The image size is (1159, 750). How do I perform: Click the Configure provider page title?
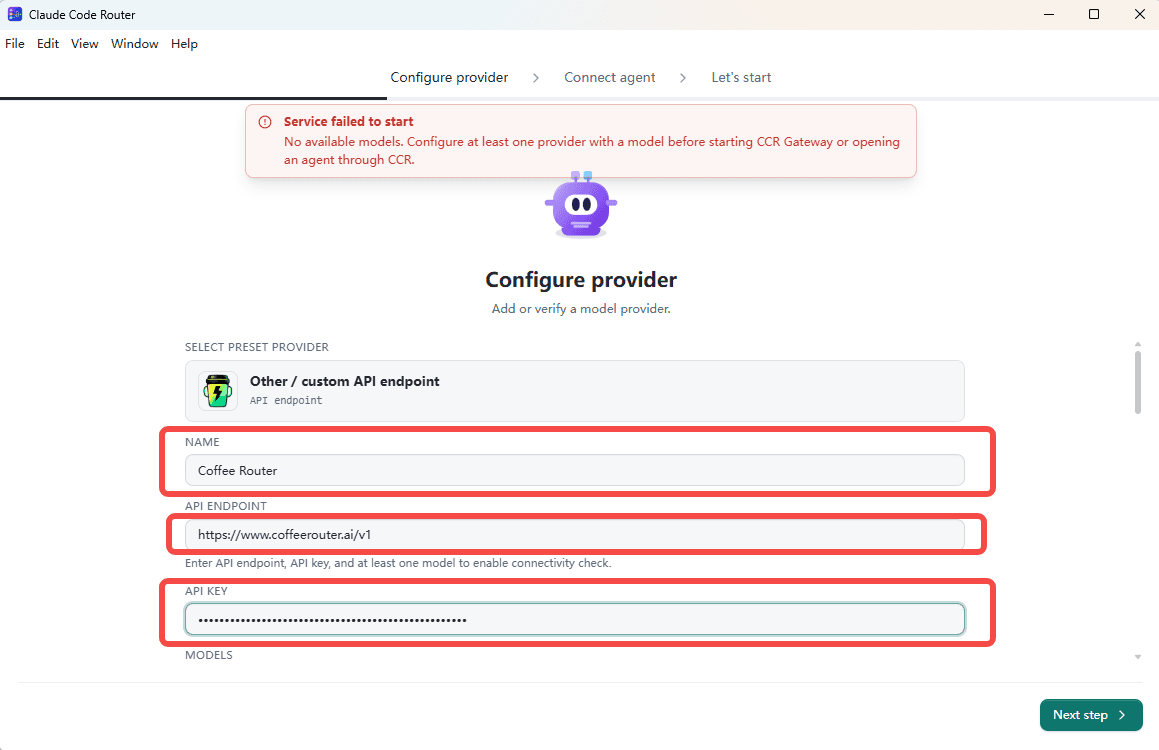coord(581,280)
